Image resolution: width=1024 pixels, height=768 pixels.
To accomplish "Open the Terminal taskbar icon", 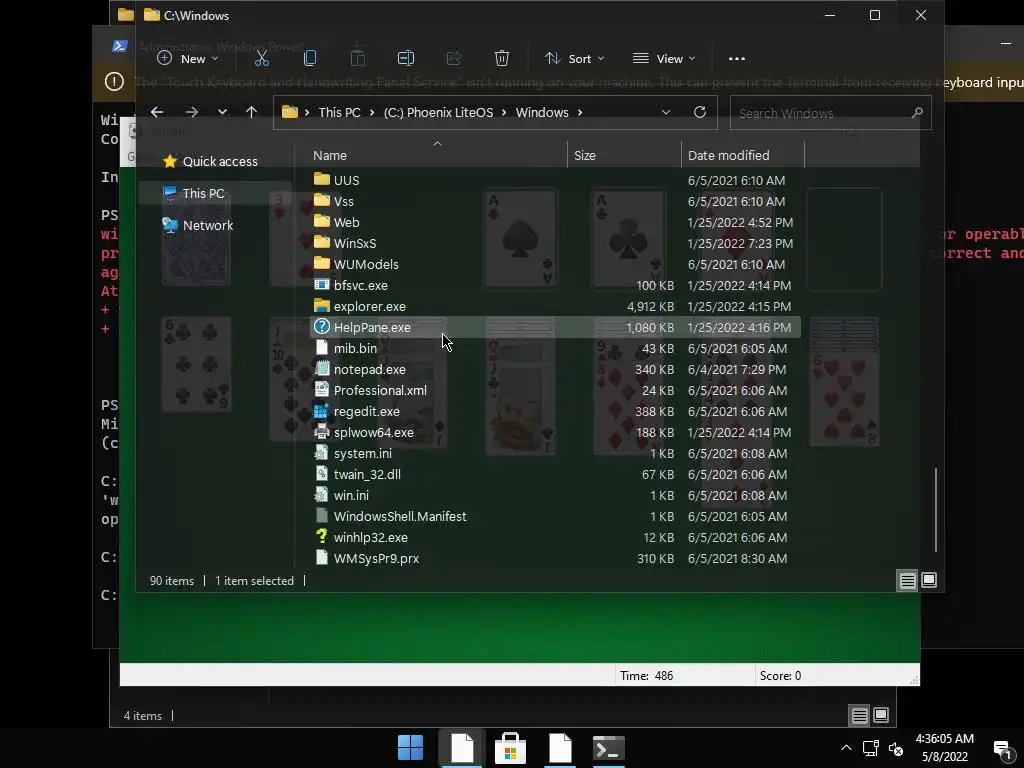I will tap(609, 748).
